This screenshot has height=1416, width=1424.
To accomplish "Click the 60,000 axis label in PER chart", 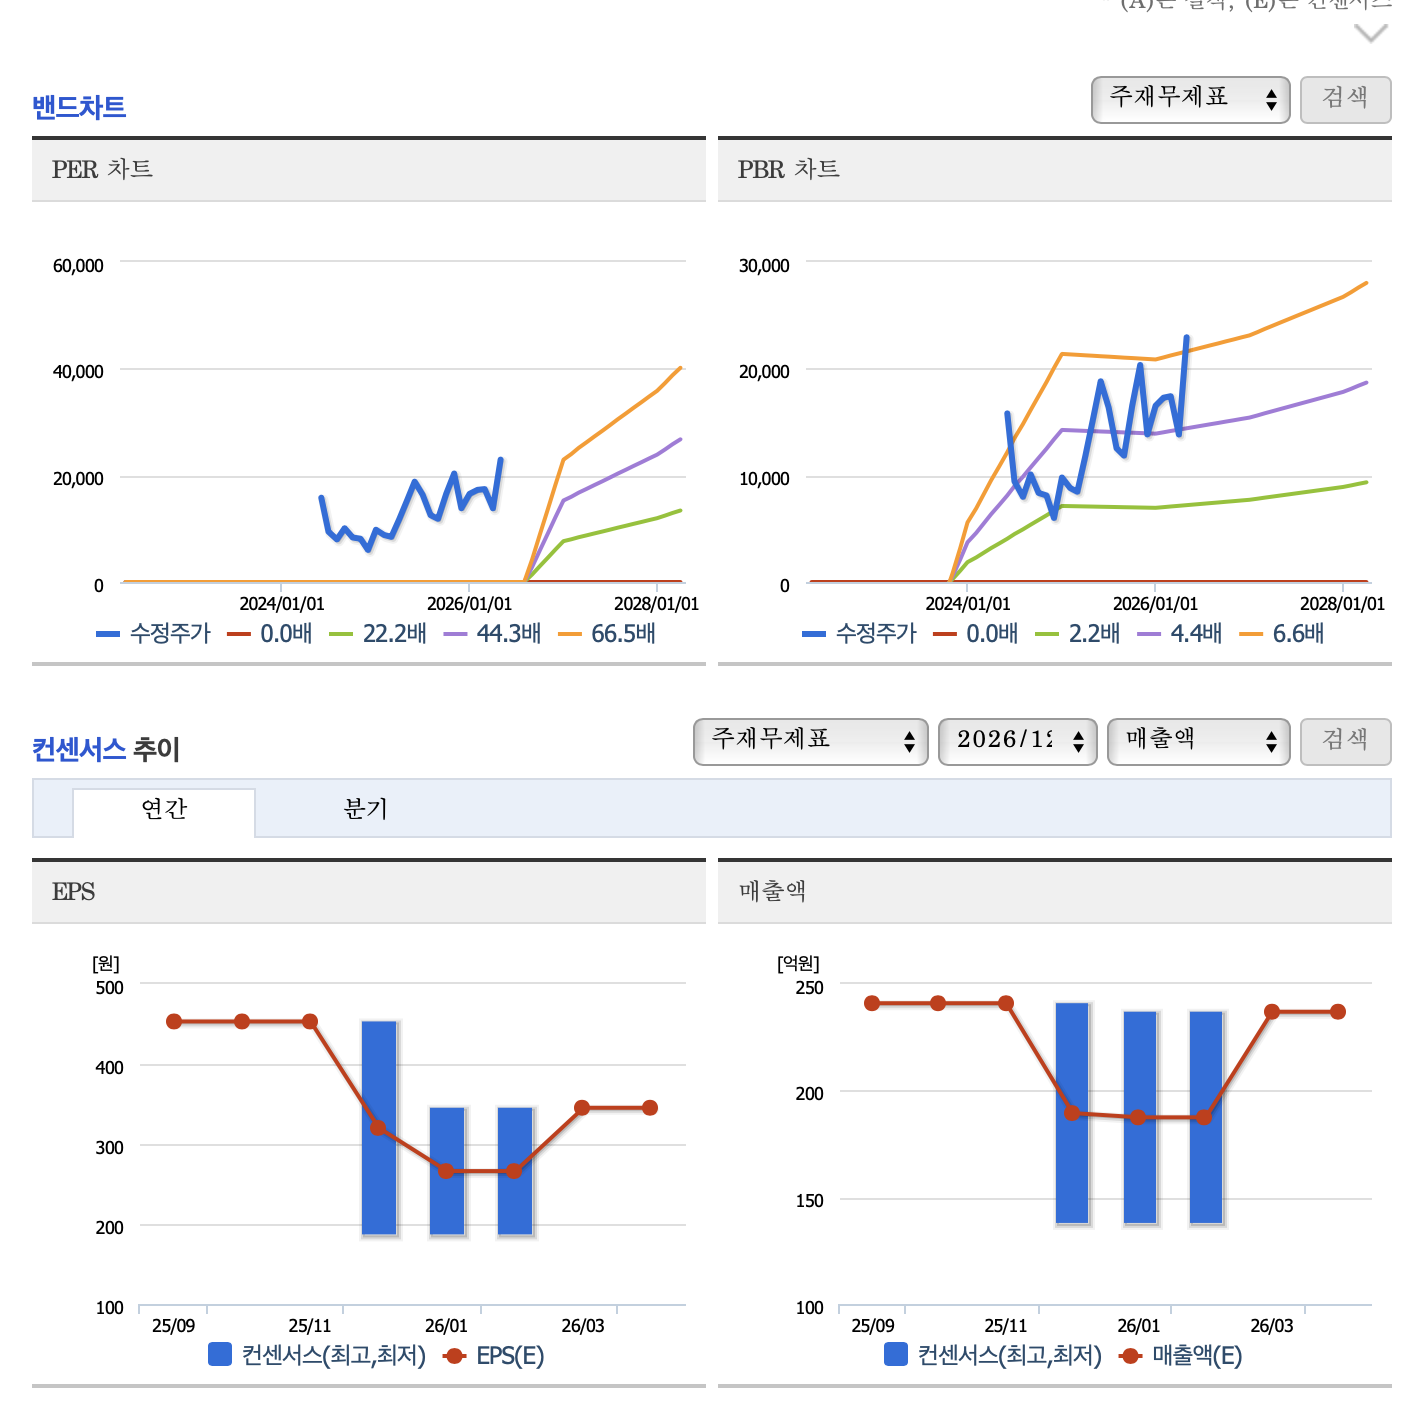I will coord(78,265).
